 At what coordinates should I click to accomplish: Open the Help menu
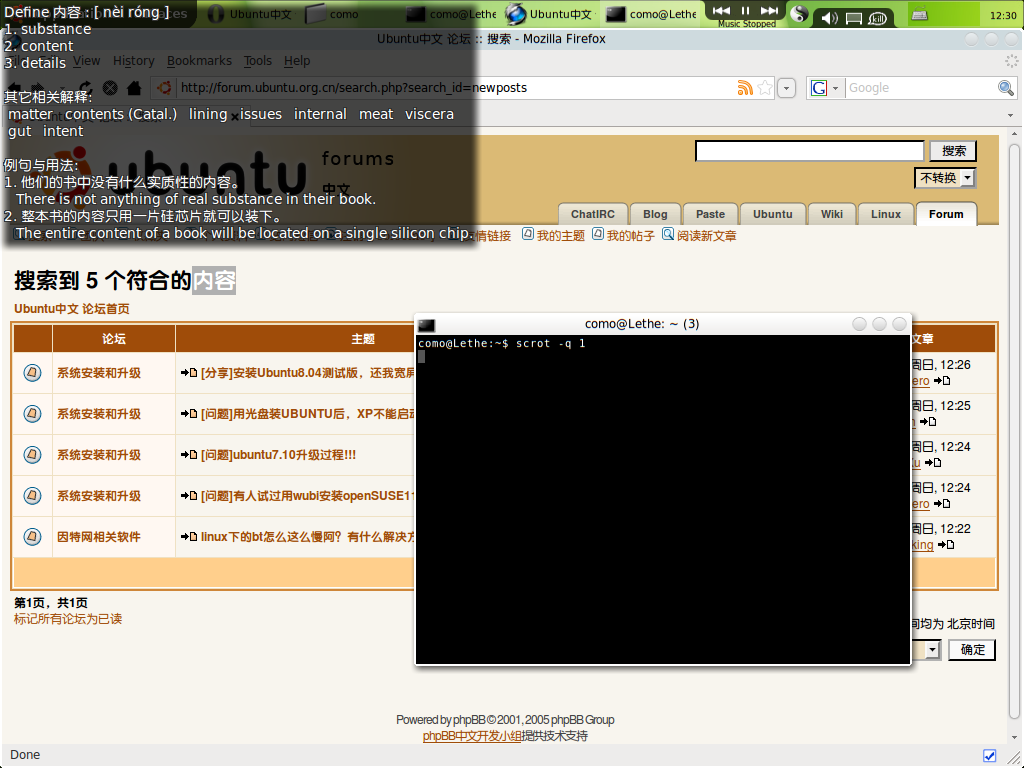(x=297, y=61)
